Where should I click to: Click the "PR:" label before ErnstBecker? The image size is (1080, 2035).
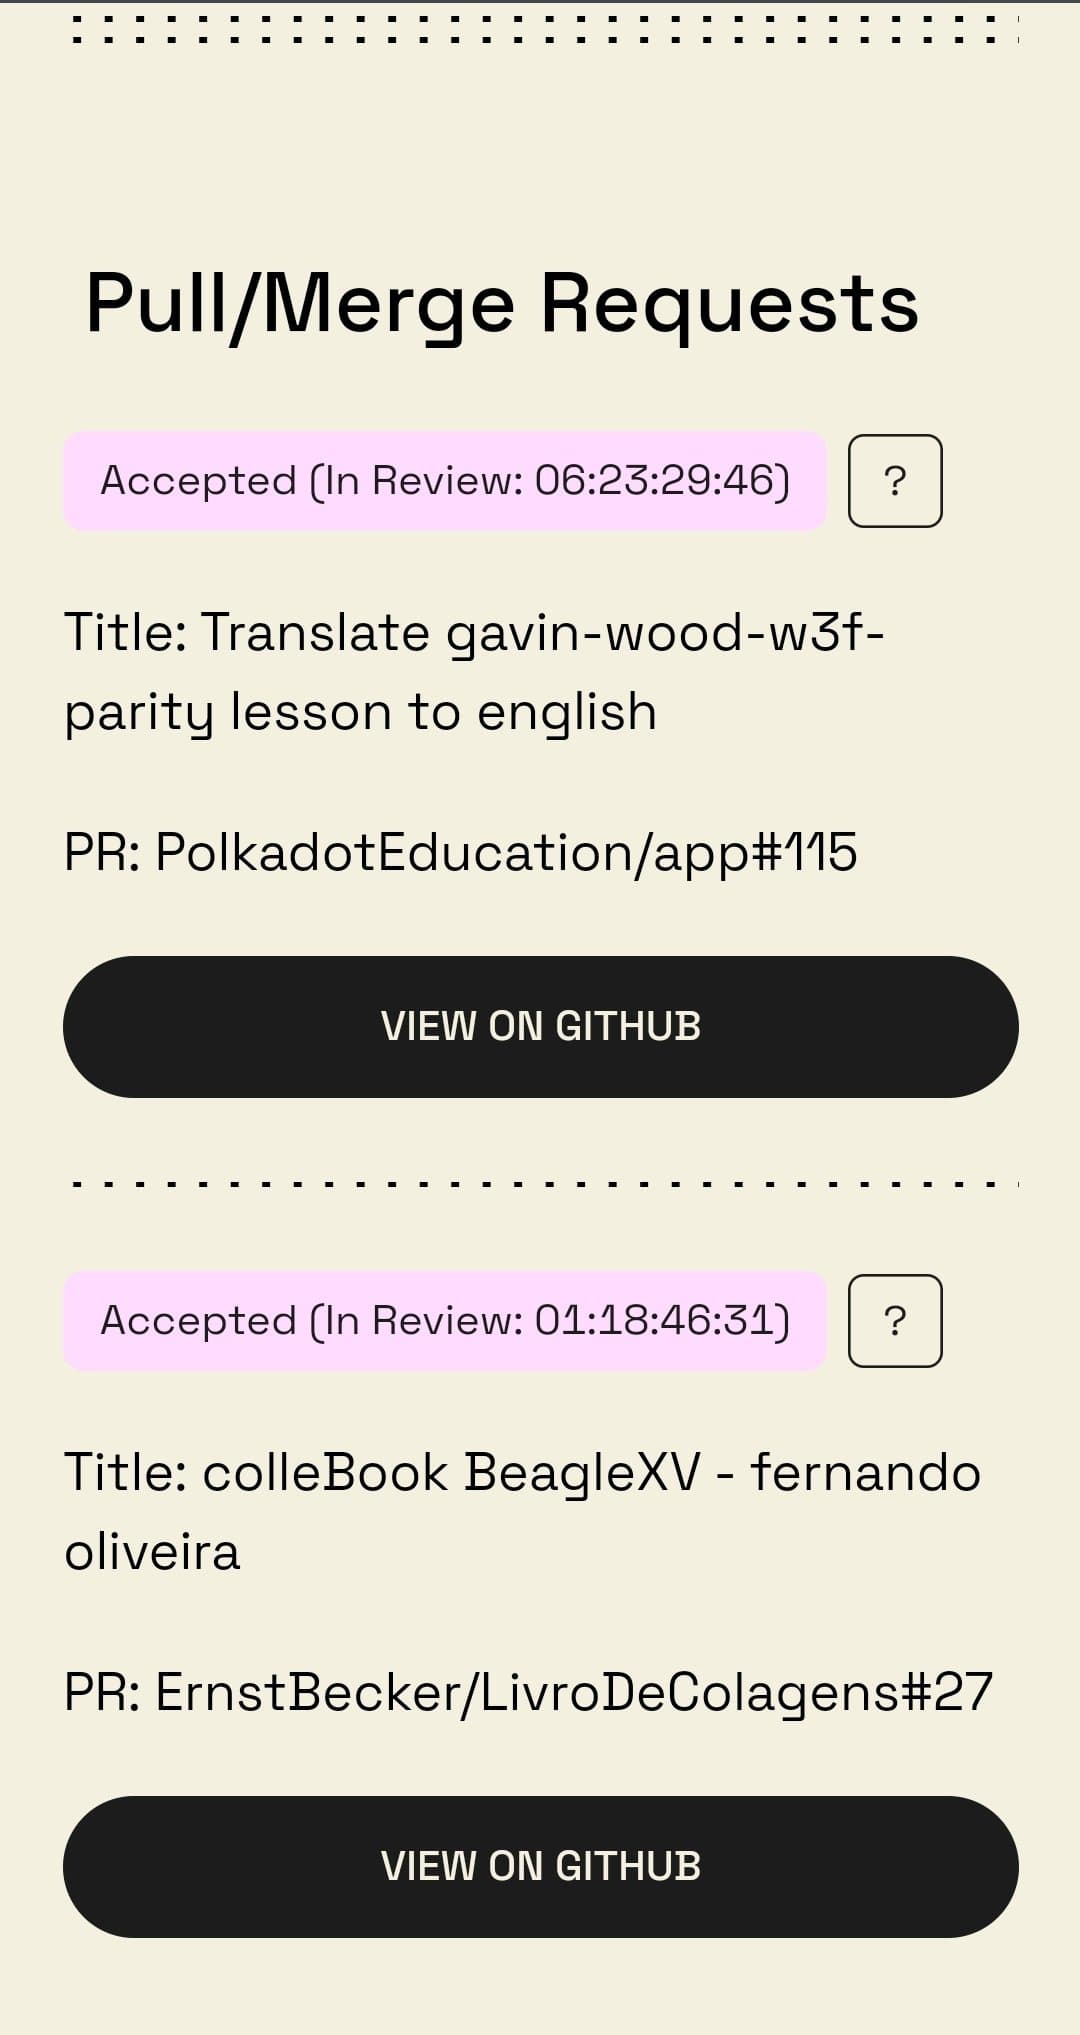[x=102, y=1693]
